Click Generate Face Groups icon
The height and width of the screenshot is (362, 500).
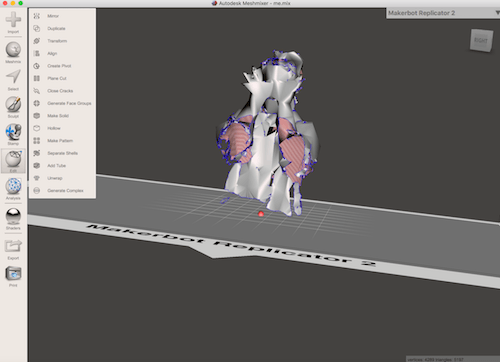pos(37,103)
